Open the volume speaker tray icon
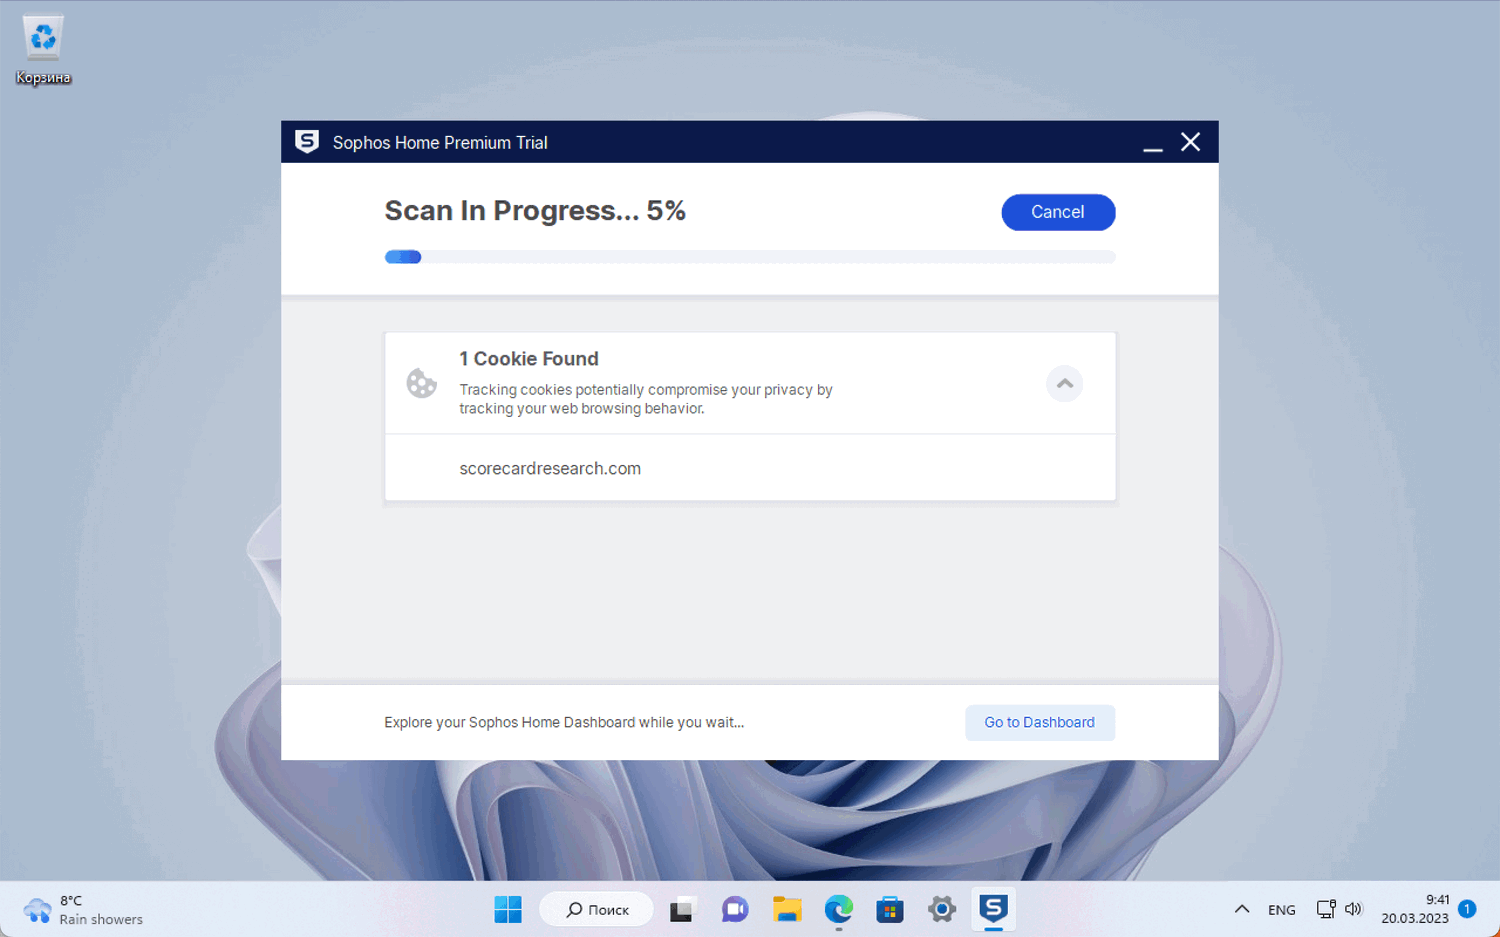Viewport: 1500px width, 937px height. pos(1354,909)
